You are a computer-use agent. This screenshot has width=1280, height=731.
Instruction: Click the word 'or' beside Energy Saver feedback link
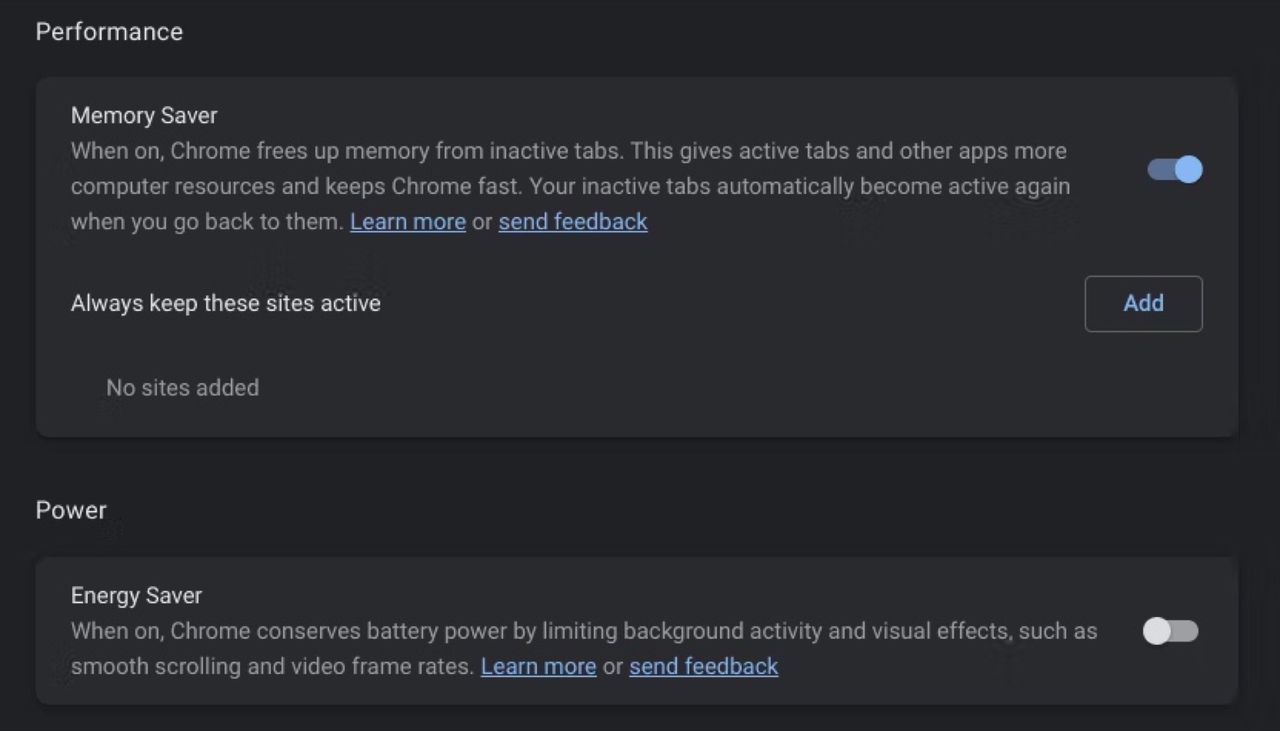click(x=612, y=666)
